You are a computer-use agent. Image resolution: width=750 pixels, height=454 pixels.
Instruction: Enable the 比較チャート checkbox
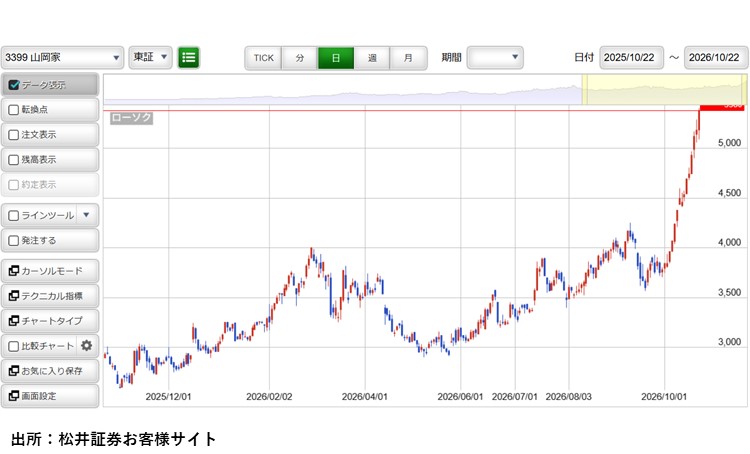[14, 346]
